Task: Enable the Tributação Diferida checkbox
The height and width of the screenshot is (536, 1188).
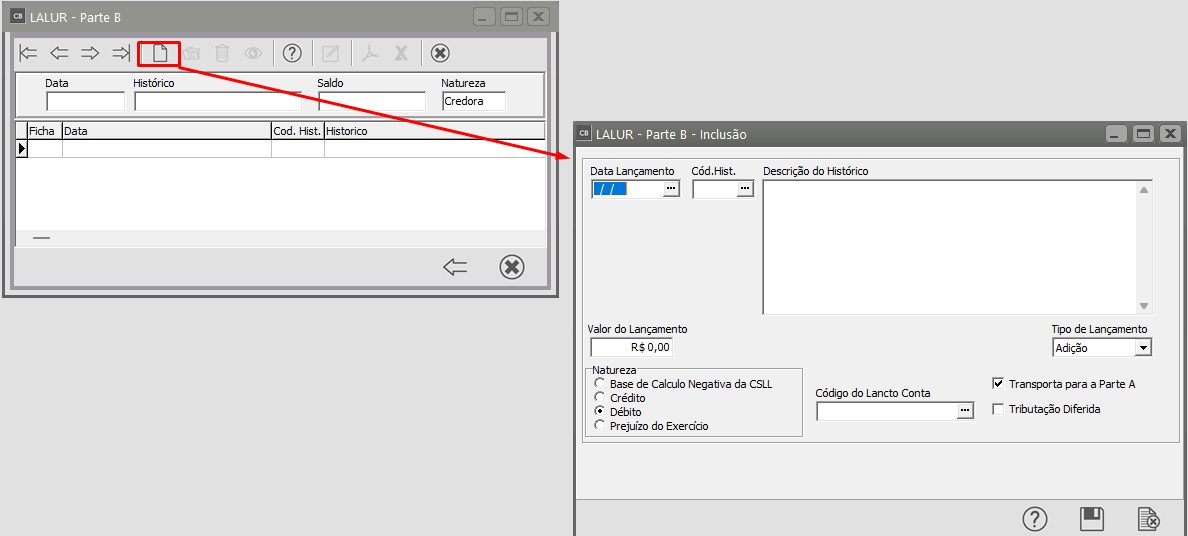Action: tap(998, 409)
